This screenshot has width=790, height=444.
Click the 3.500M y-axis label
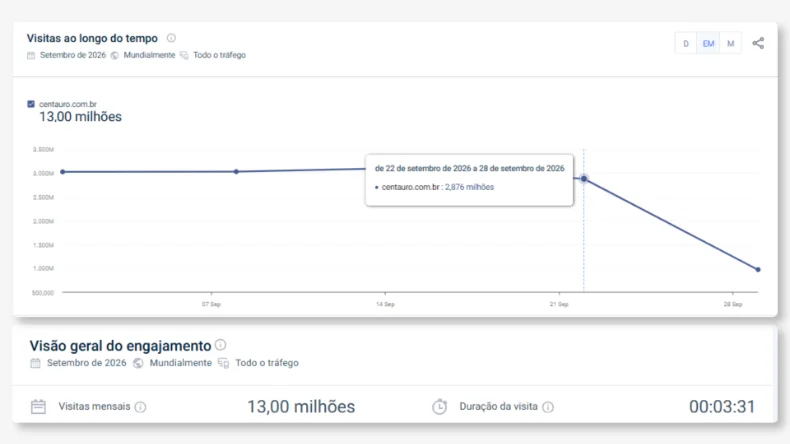pyautogui.click(x=43, y=150)
